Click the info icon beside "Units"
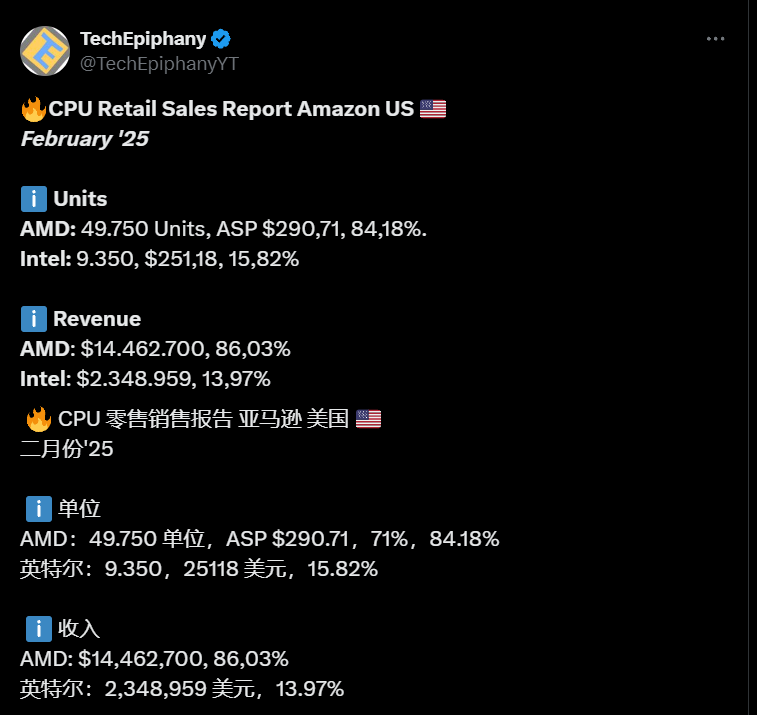This screenshot has height=715, width=757. coord(34,199)
